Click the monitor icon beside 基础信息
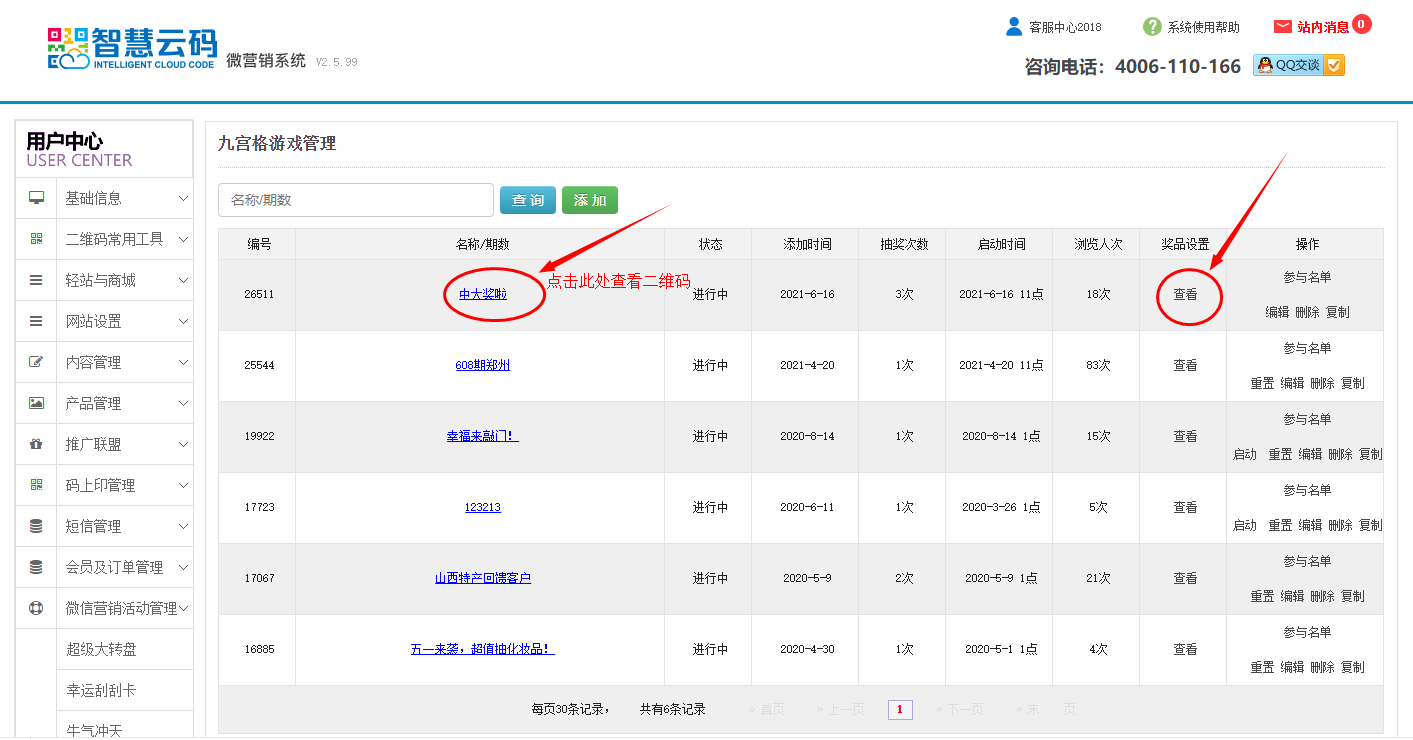This screenshot has width=1413, height=740. 36,198
